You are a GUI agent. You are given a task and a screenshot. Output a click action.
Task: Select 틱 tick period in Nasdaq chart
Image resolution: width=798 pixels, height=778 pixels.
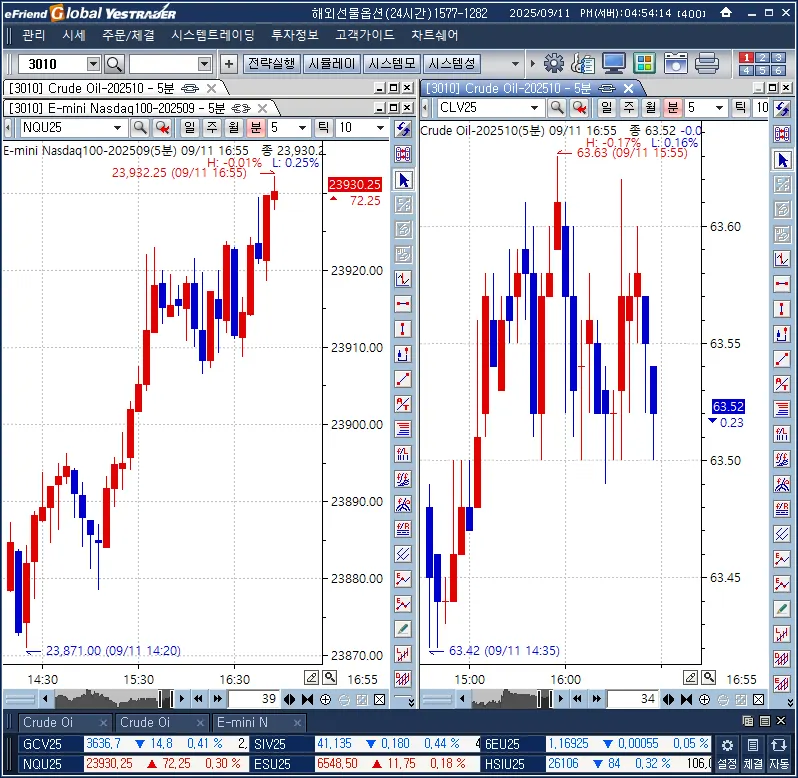(x=324, y=127)
